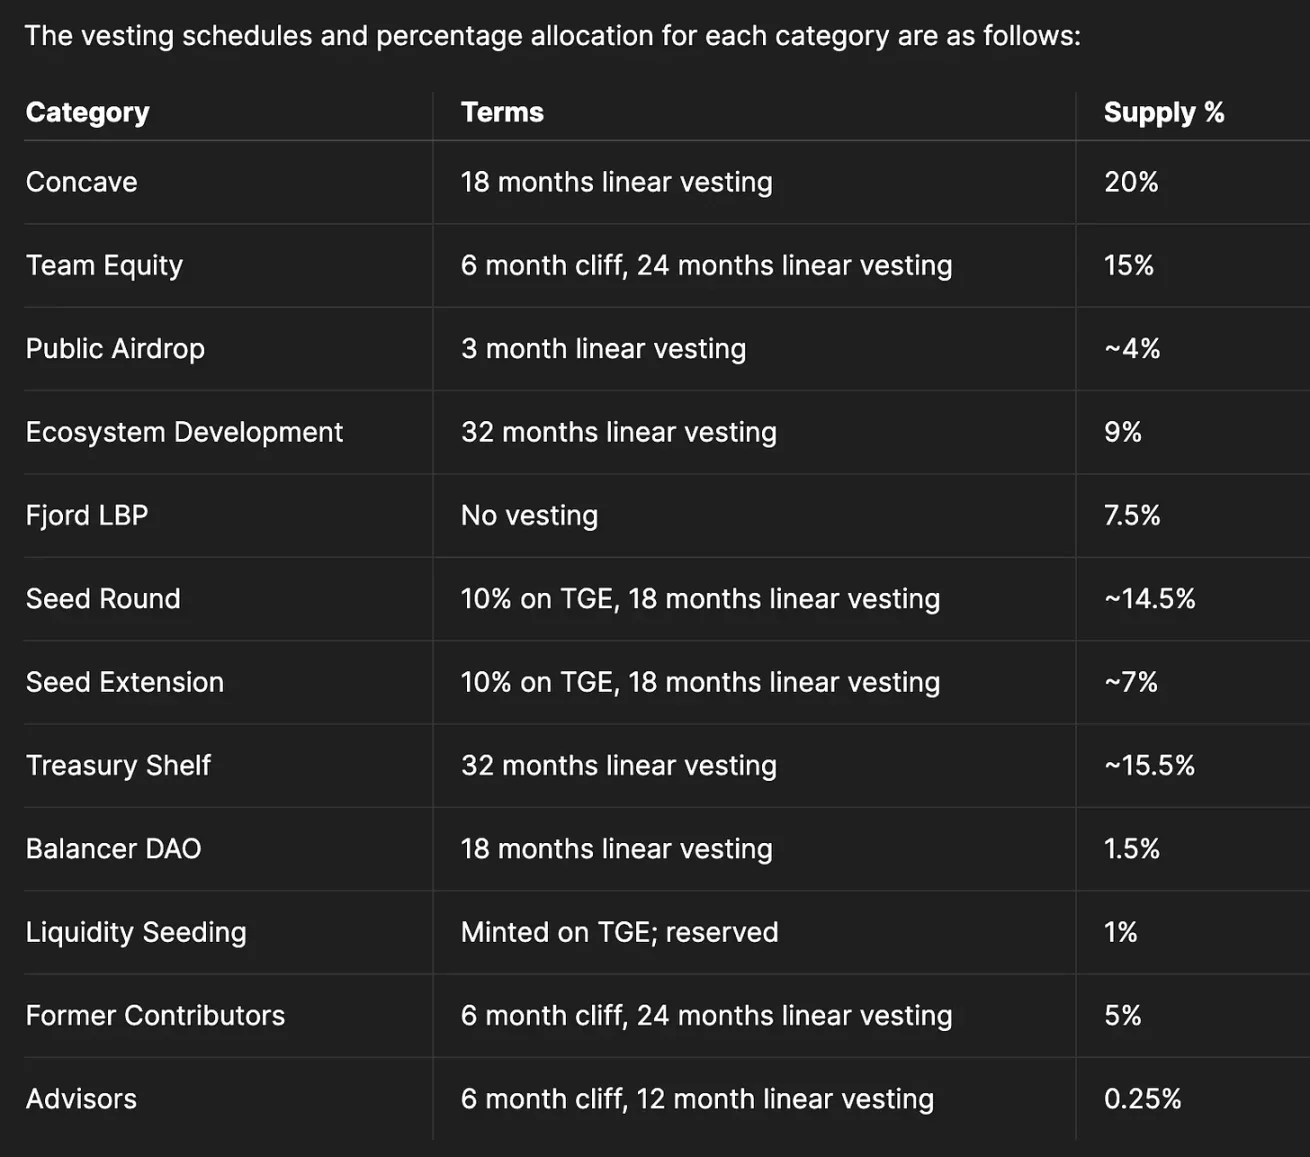Click the Seed Round row label

[x=103, y=598]
